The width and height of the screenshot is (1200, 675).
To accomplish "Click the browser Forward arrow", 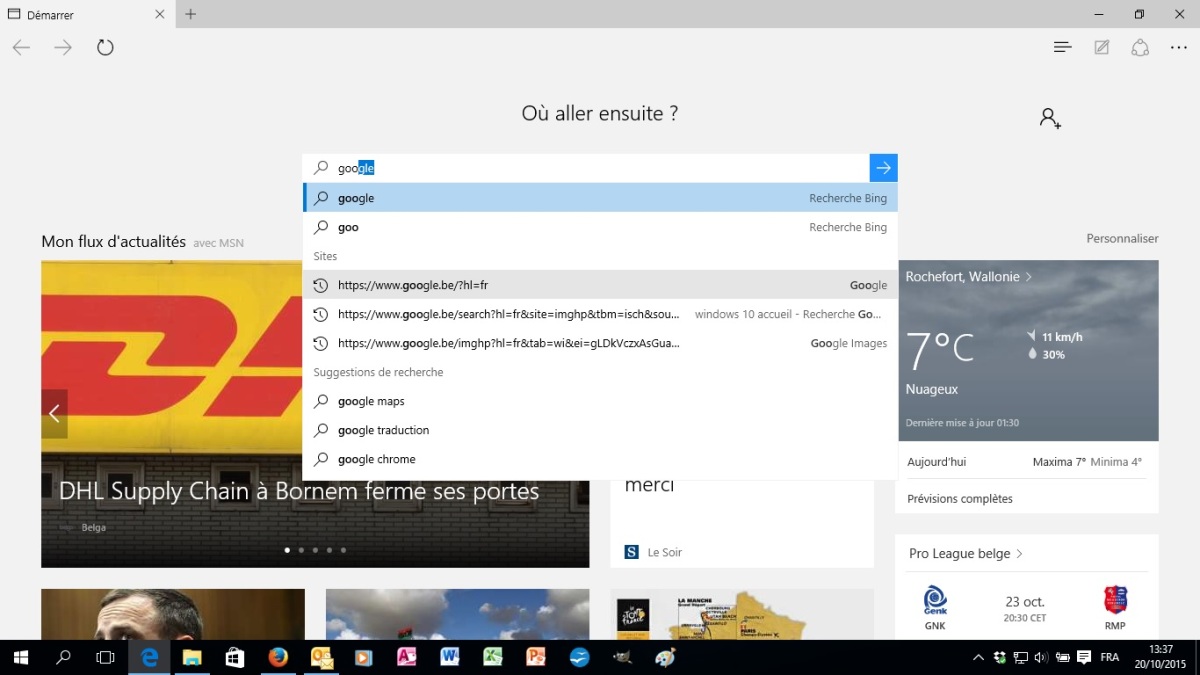I will coord(63,47).
